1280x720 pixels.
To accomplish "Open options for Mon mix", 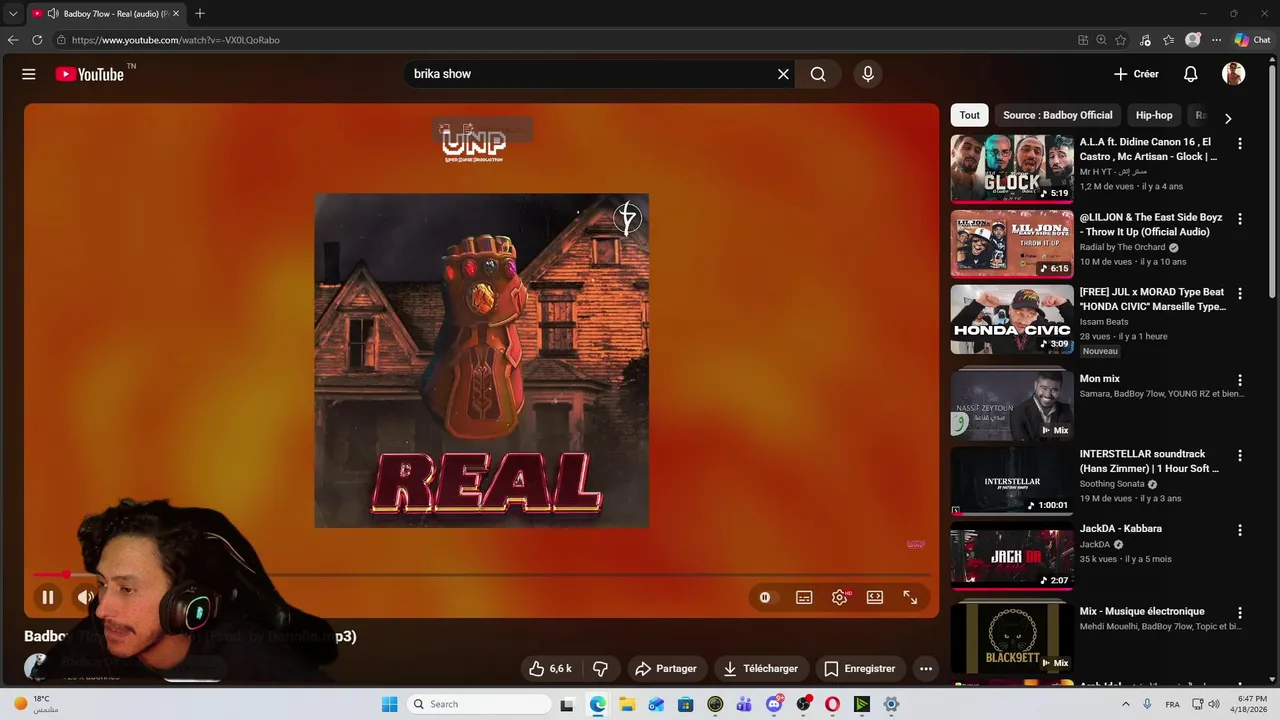I will point(1240,381).
